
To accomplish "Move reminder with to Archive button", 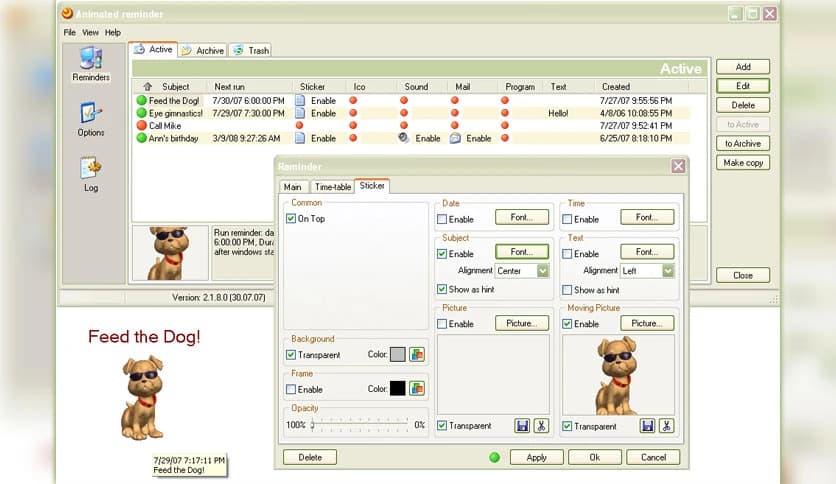I will [x=743, y=143].
